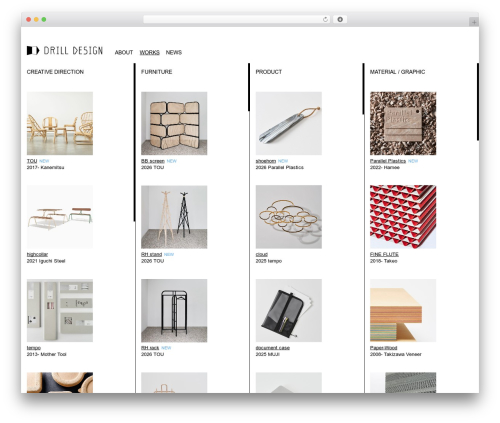Viewport: 500px width, 423px height.
Task: Follow the FINE FLUTE link
Action: point(384,254)
